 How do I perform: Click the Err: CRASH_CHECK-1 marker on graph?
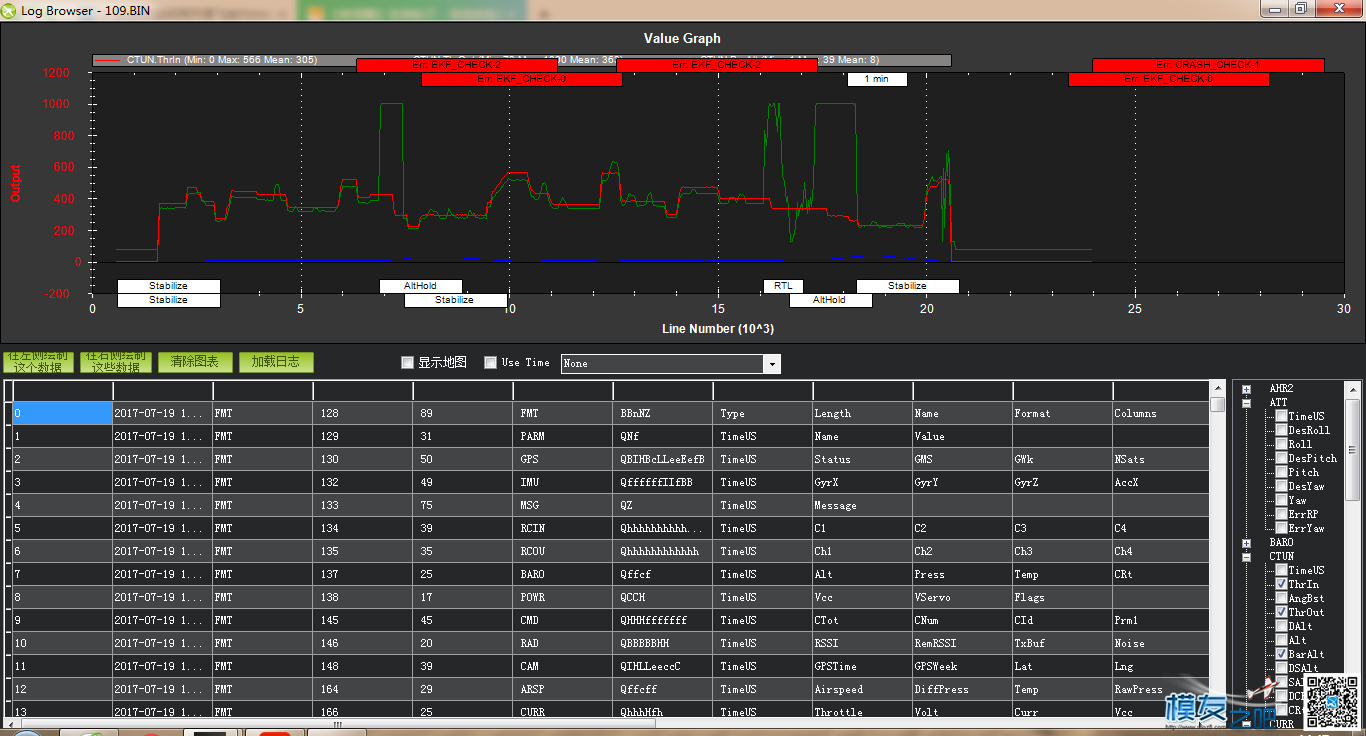[1208, 65]
